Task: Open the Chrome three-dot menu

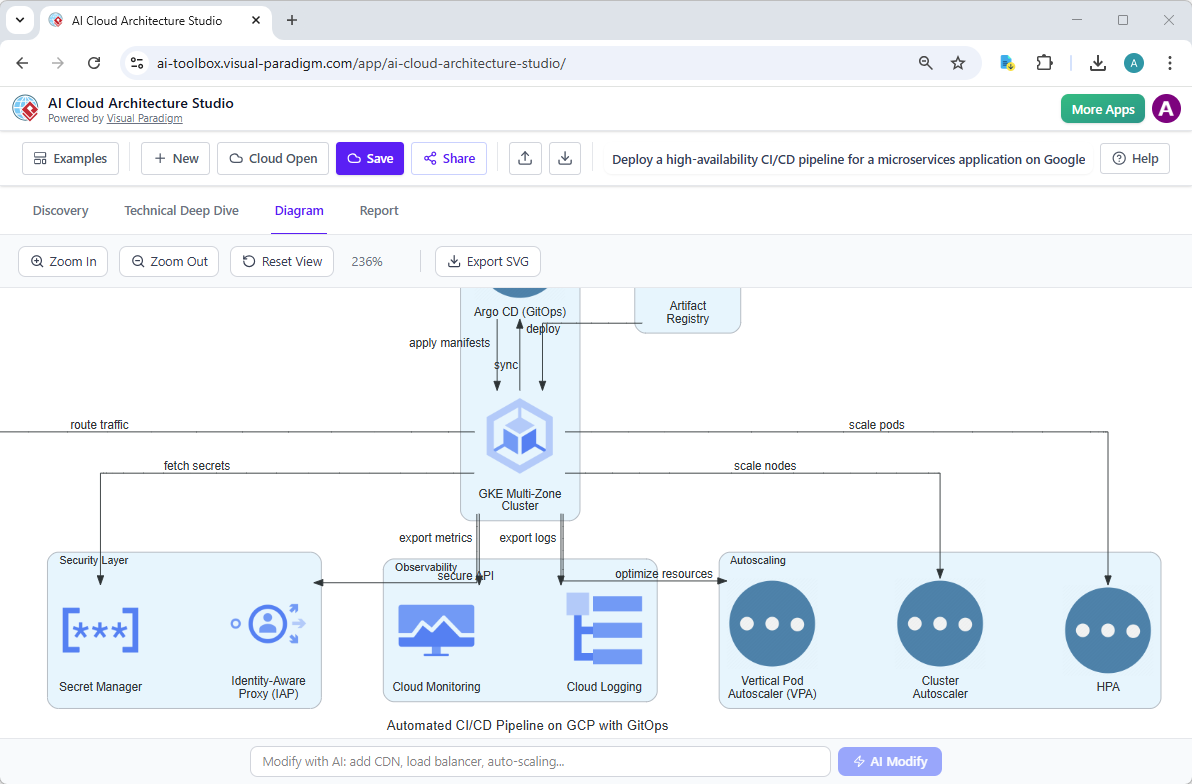Action: tap(1170, 62)
